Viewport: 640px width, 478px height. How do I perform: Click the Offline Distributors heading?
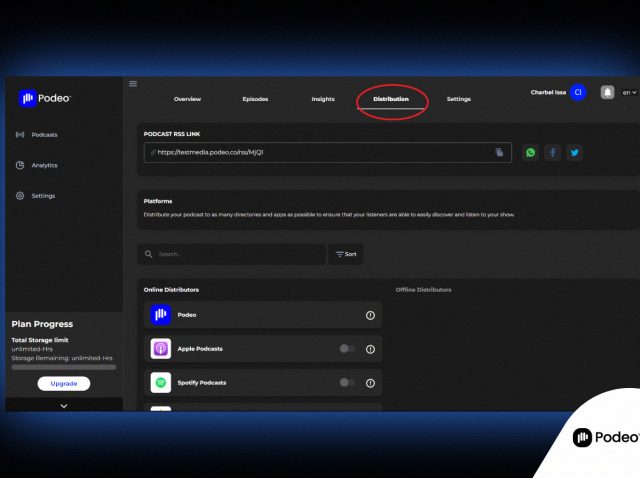click(x=423, y=290)
